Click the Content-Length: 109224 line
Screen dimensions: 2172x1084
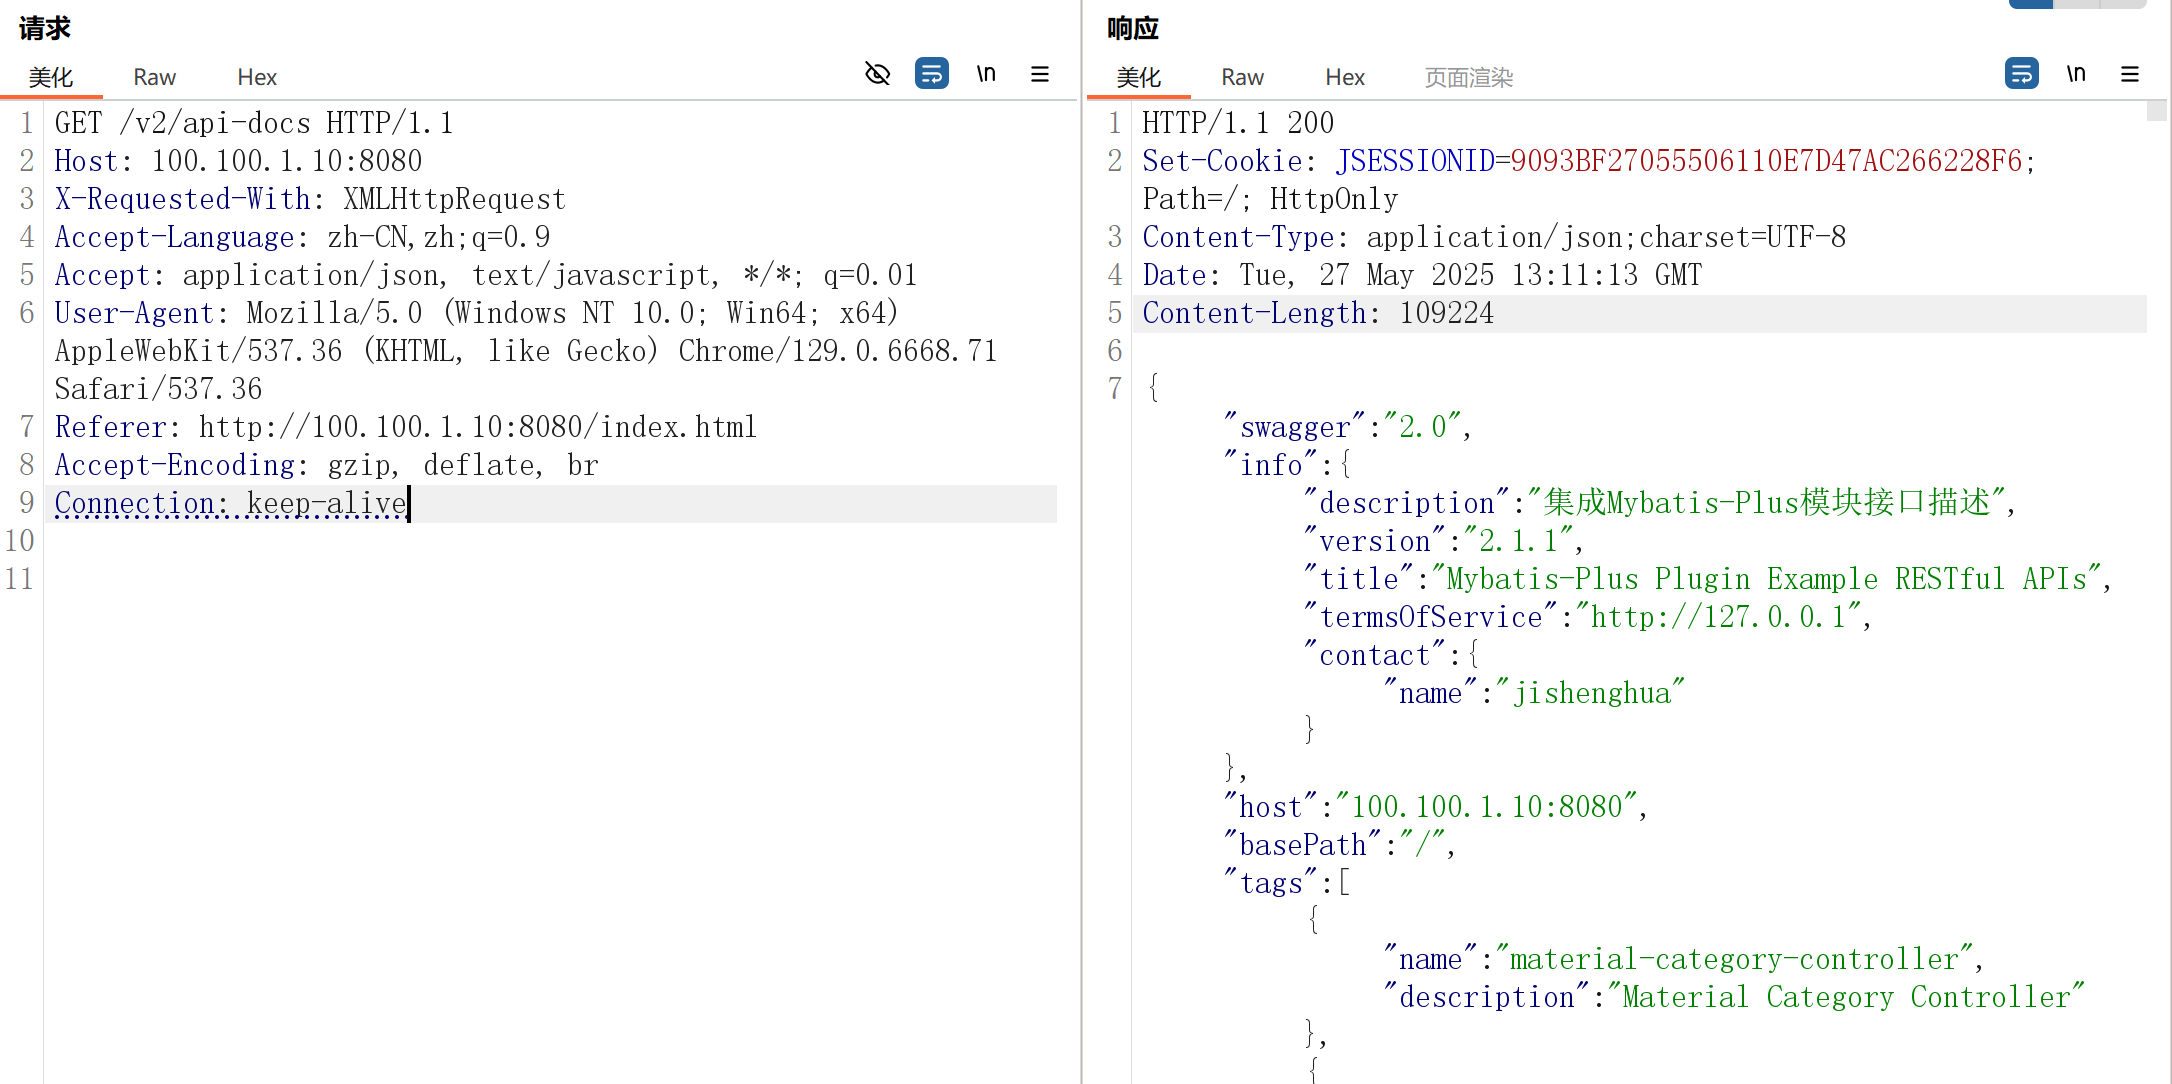click(1318, 313)
